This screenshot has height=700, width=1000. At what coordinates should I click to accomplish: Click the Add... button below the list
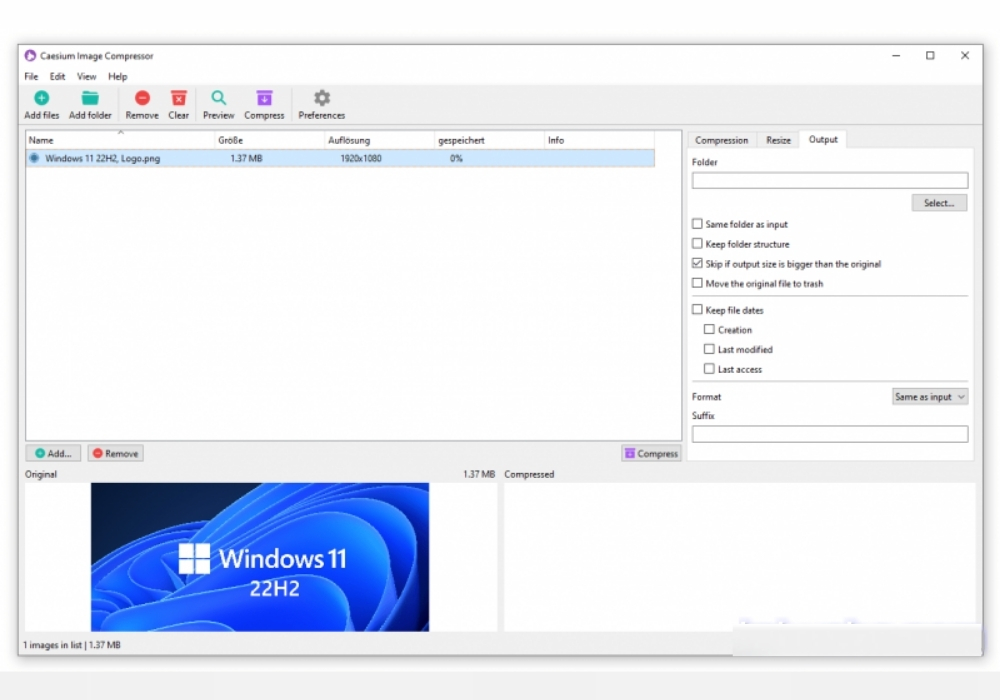coord(53,453)
